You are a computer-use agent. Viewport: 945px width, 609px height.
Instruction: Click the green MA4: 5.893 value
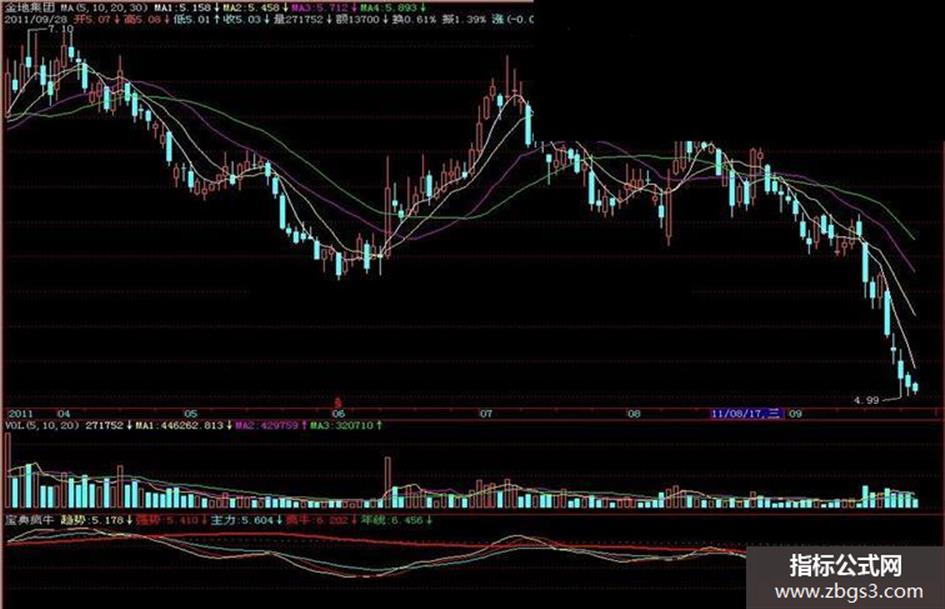390,8
